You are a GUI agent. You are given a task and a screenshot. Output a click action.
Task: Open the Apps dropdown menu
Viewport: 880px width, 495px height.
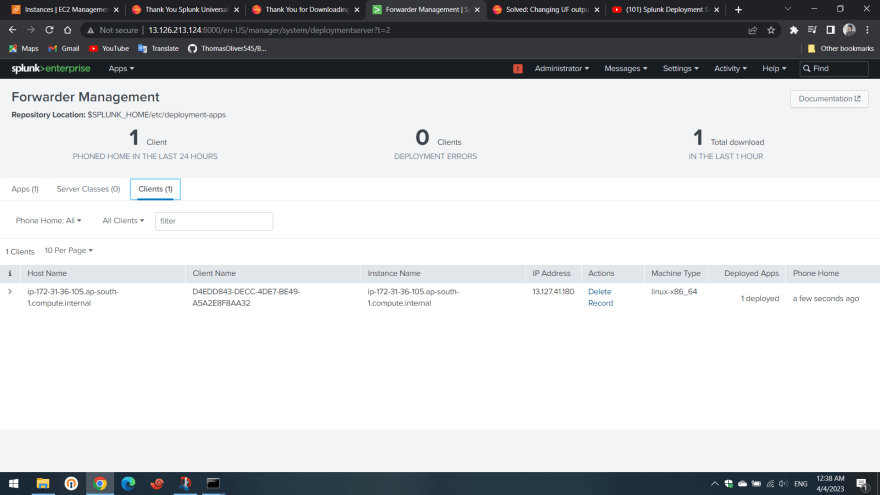coord(121,68)
